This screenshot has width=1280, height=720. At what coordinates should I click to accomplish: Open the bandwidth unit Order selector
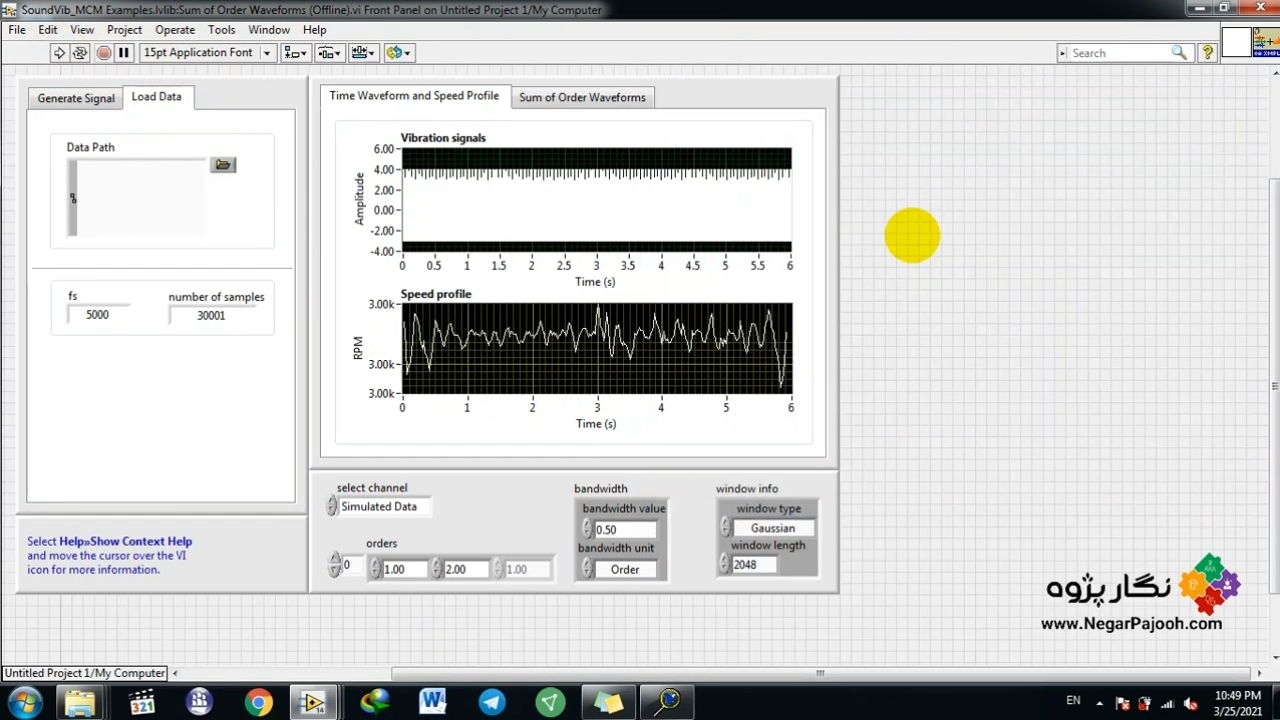625,569
